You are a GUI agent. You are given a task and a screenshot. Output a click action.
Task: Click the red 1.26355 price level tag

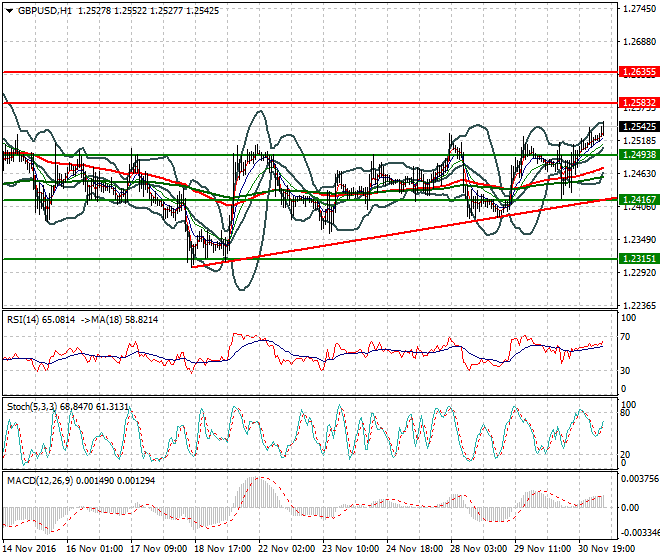click(639, 72)
